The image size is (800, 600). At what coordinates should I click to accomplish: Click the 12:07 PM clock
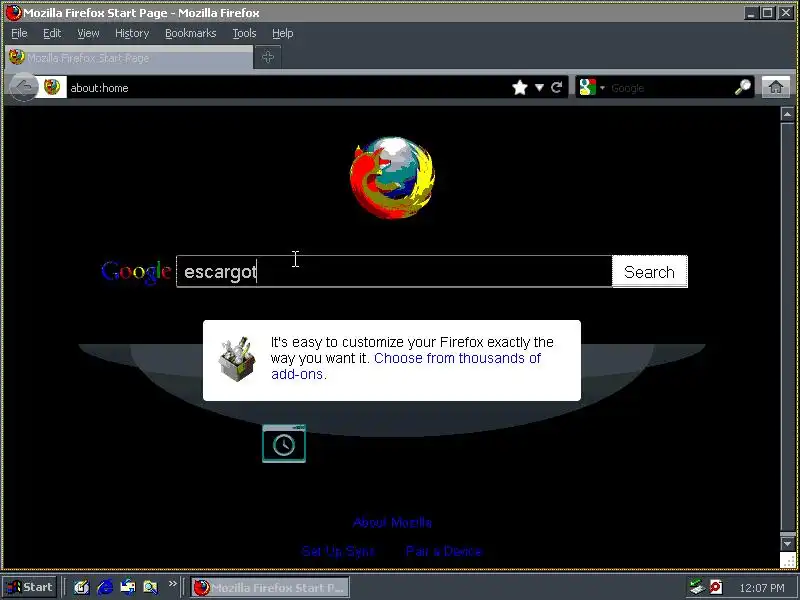pyautogui.click(x=762, y=588)
